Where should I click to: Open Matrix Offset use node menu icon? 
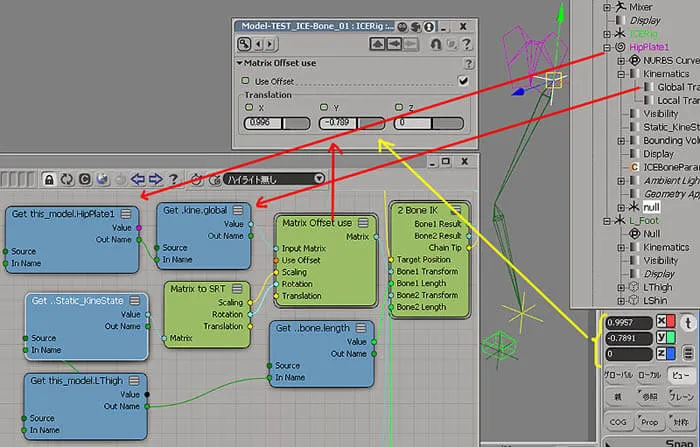(363, 222)
